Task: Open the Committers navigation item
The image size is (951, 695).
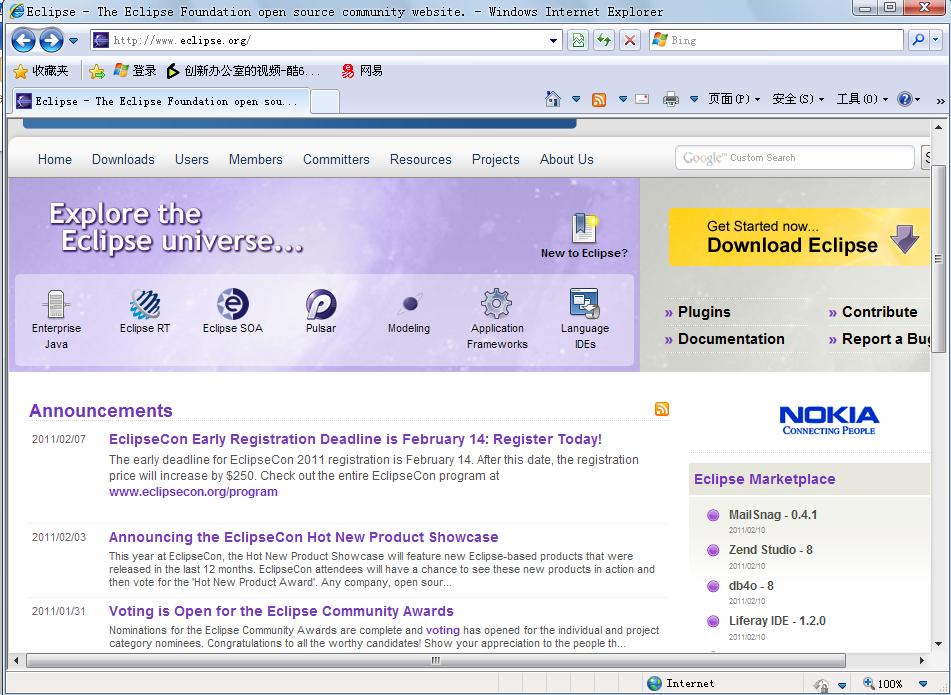Action: point(336,159)
